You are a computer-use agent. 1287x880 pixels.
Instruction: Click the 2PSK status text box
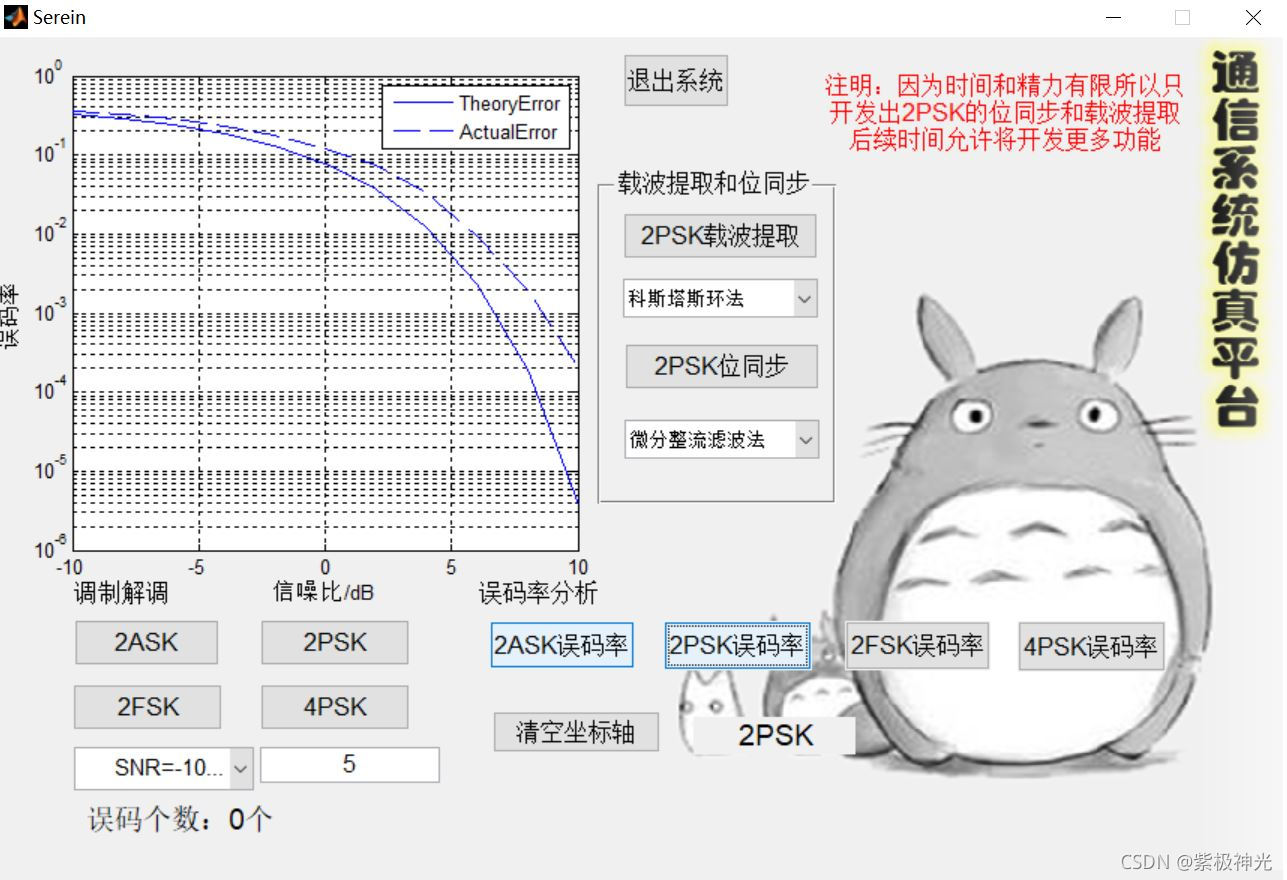pos(776,736)
